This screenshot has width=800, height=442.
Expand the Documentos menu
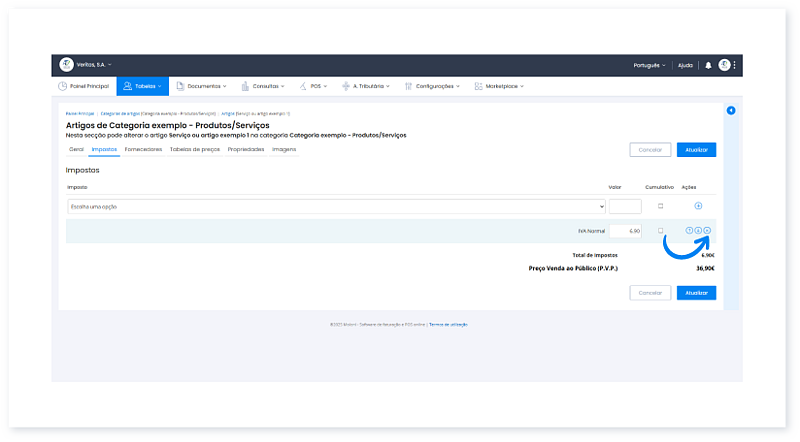click(203, 86)
